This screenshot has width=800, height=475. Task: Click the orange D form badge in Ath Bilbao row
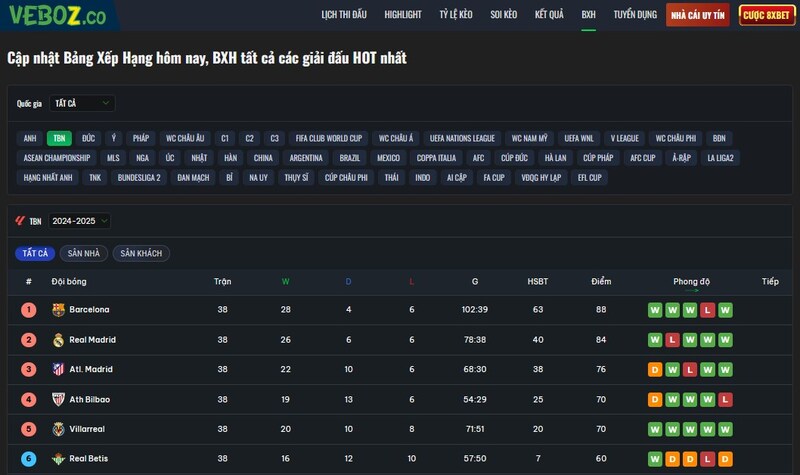point(655,399)
